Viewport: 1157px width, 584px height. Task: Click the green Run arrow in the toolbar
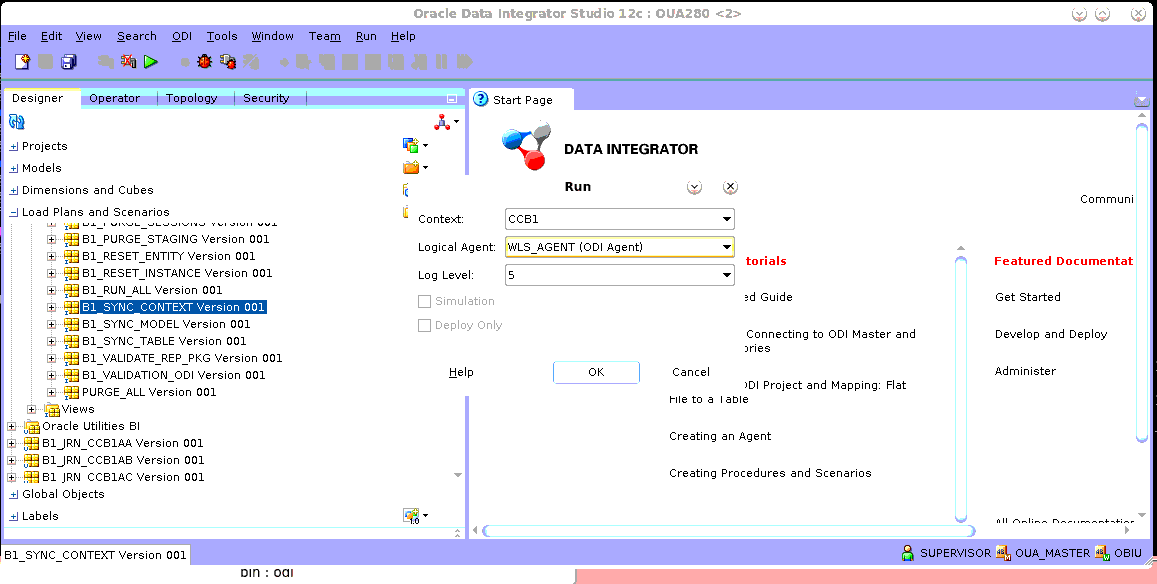[151, 62]
